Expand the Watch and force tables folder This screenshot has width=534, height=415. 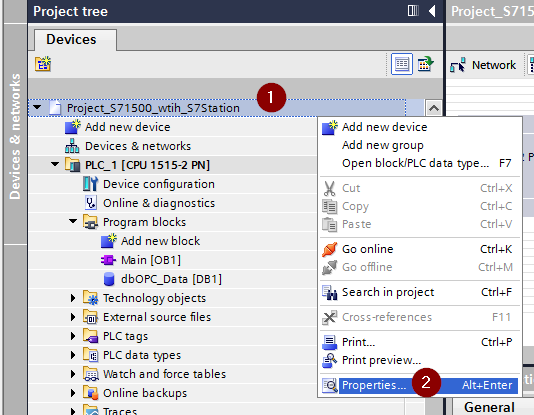(73, 374)
